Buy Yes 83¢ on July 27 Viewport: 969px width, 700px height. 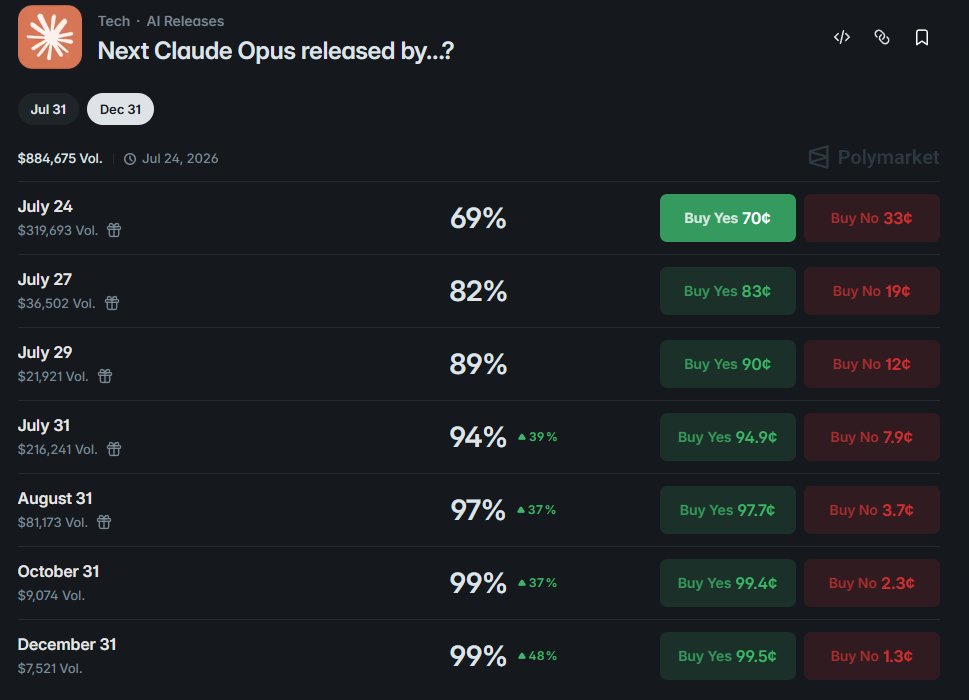point(727,291)
